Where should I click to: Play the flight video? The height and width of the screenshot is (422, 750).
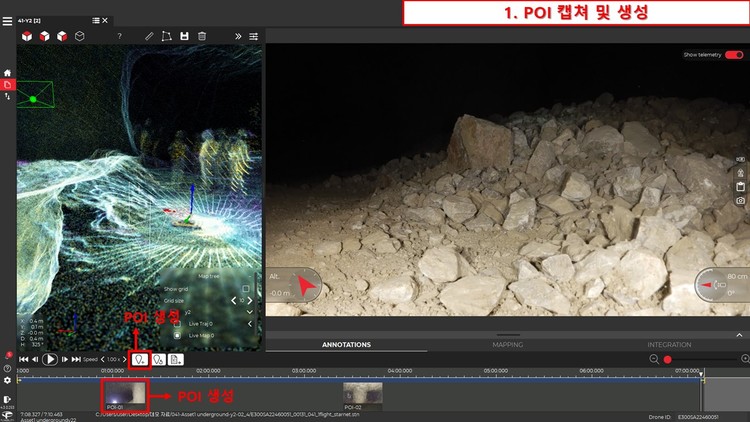(50, 359)
